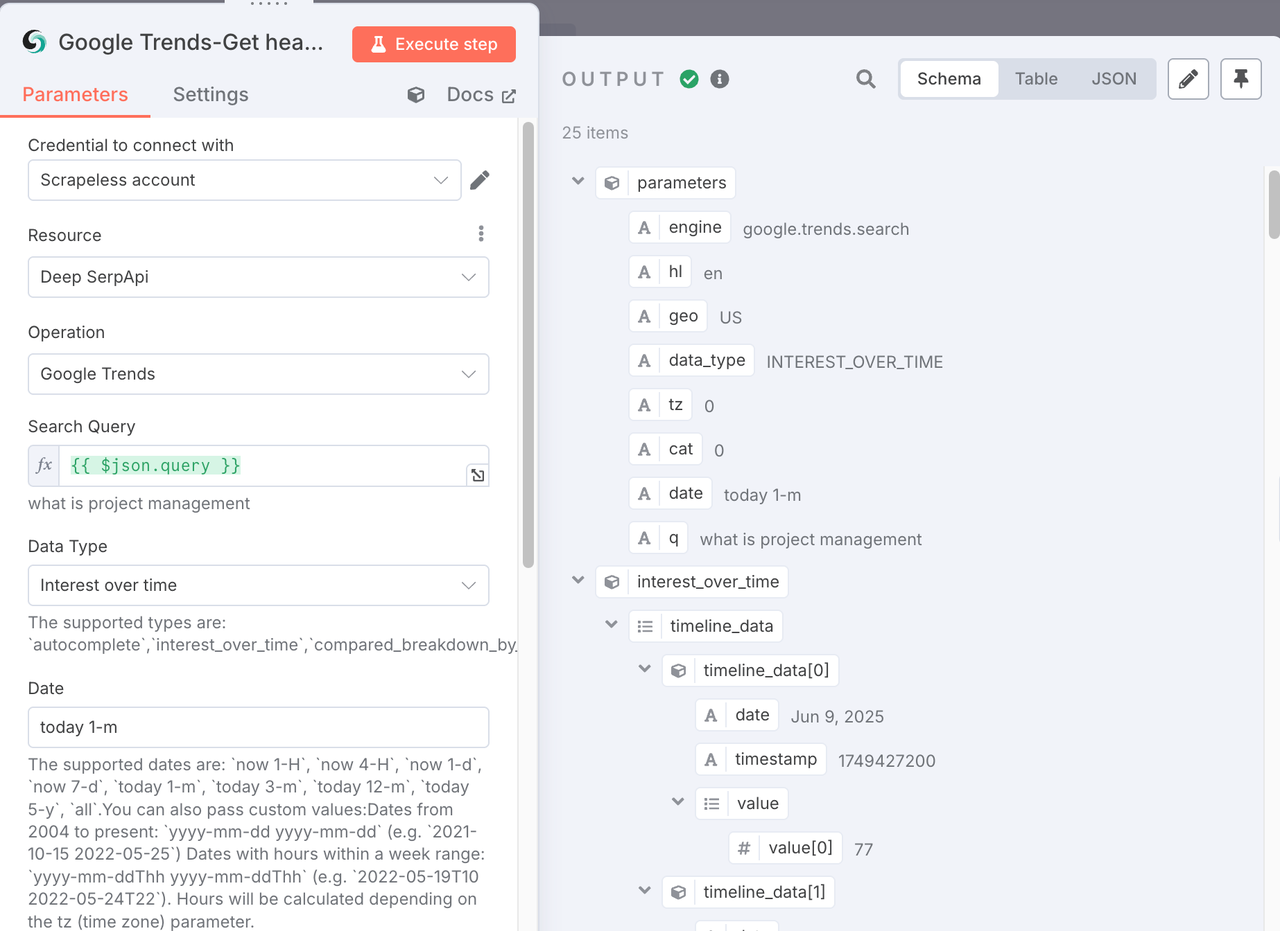Screen dimensions: 1280x931
Task: Open expression editor expand icon in Search Query
Action: [478, 476]
